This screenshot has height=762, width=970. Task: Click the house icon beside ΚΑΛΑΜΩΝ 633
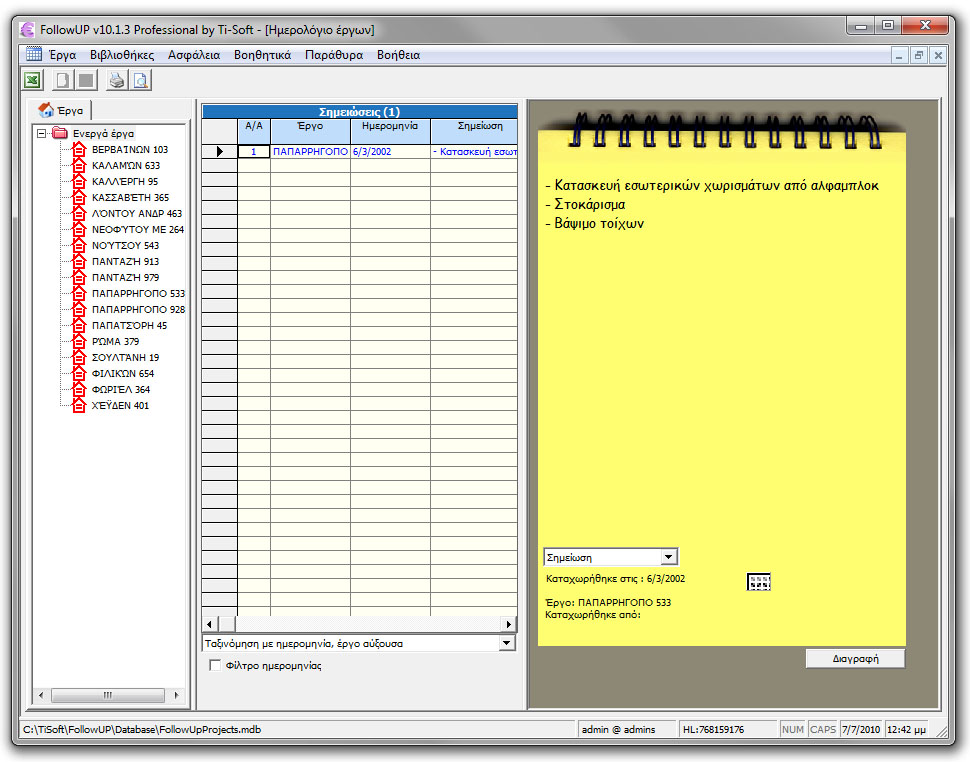point(79,164)
